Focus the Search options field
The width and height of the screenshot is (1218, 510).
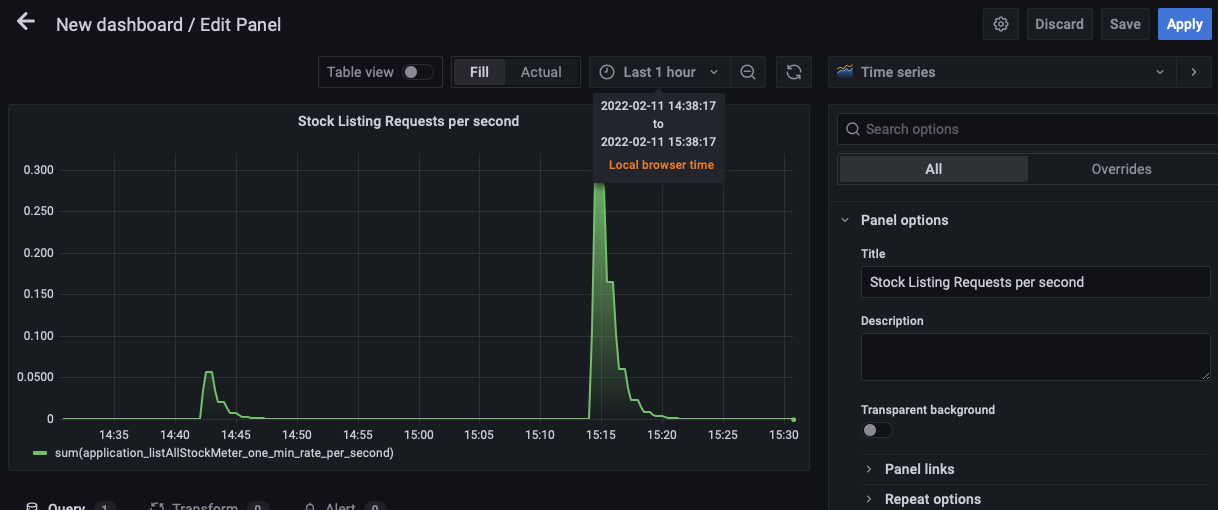click(1027, 129)
